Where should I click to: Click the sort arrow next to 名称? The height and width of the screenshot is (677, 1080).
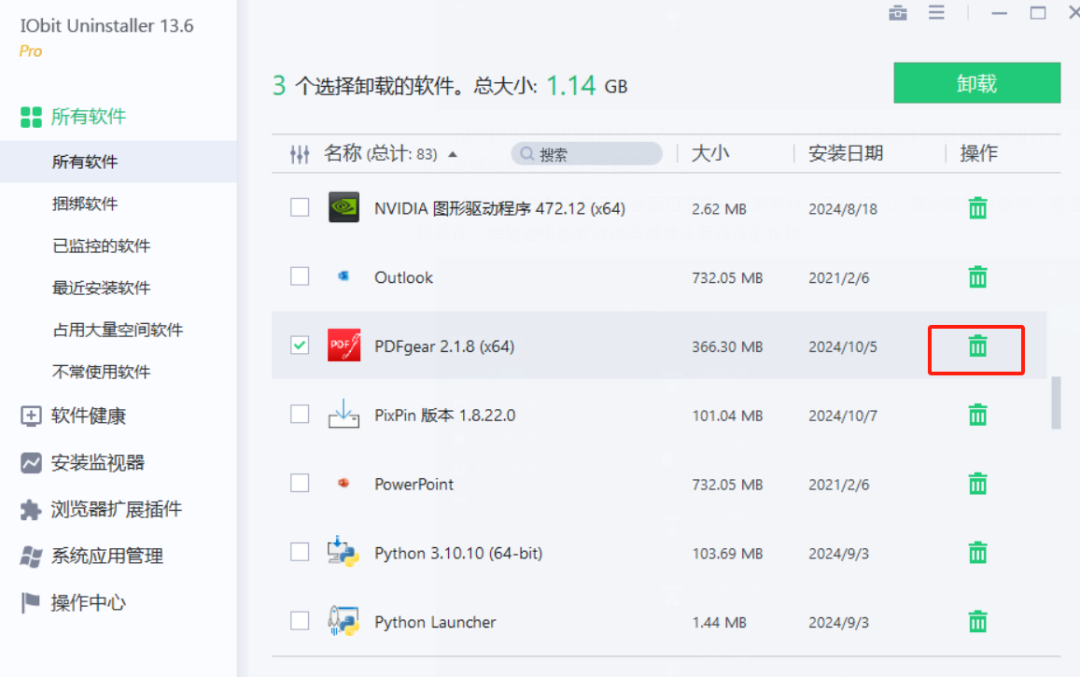(454, 154)
